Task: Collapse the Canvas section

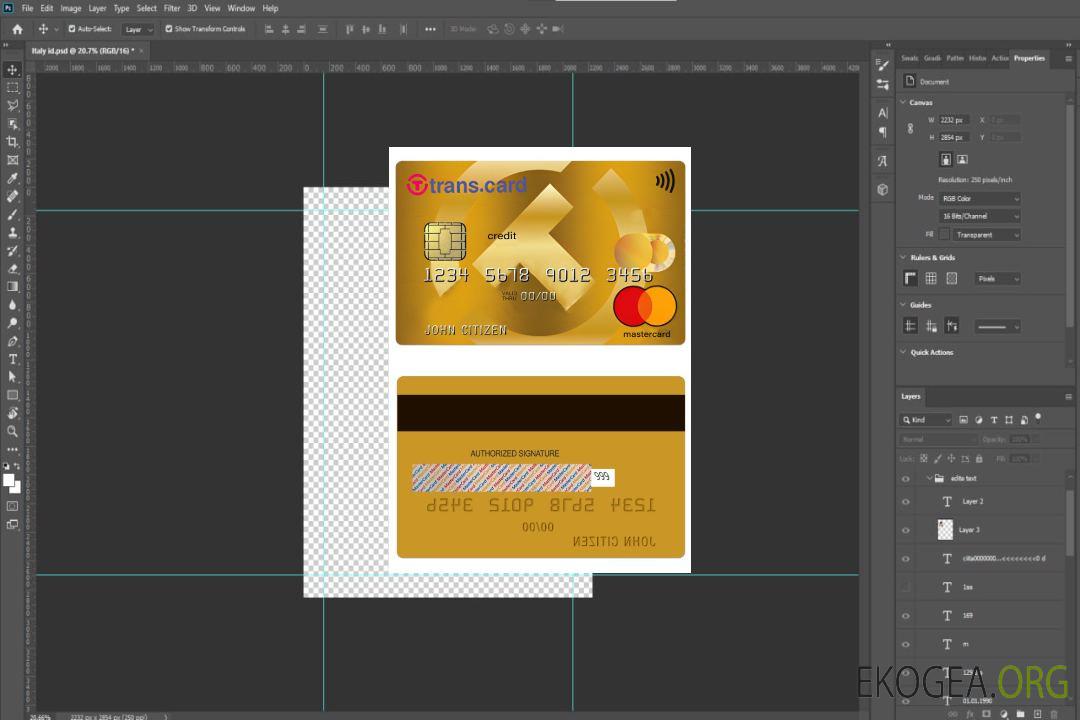Action: click(x=903, y=102)
